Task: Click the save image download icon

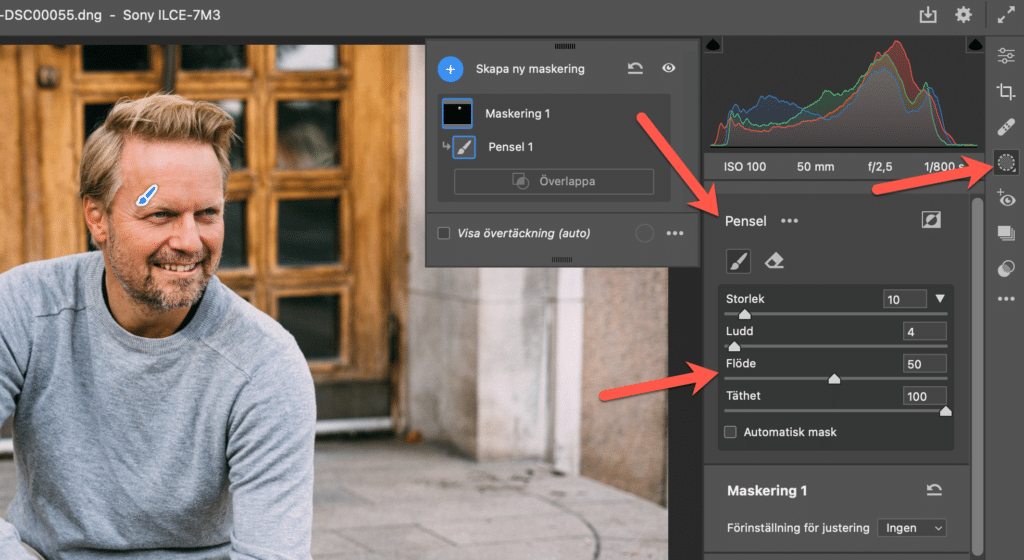Action: 928,15
